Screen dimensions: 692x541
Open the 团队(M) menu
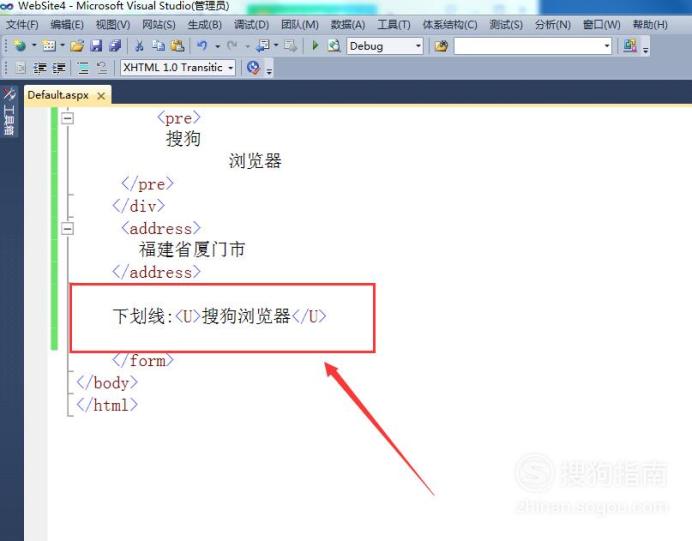click(x=300, y=24)
